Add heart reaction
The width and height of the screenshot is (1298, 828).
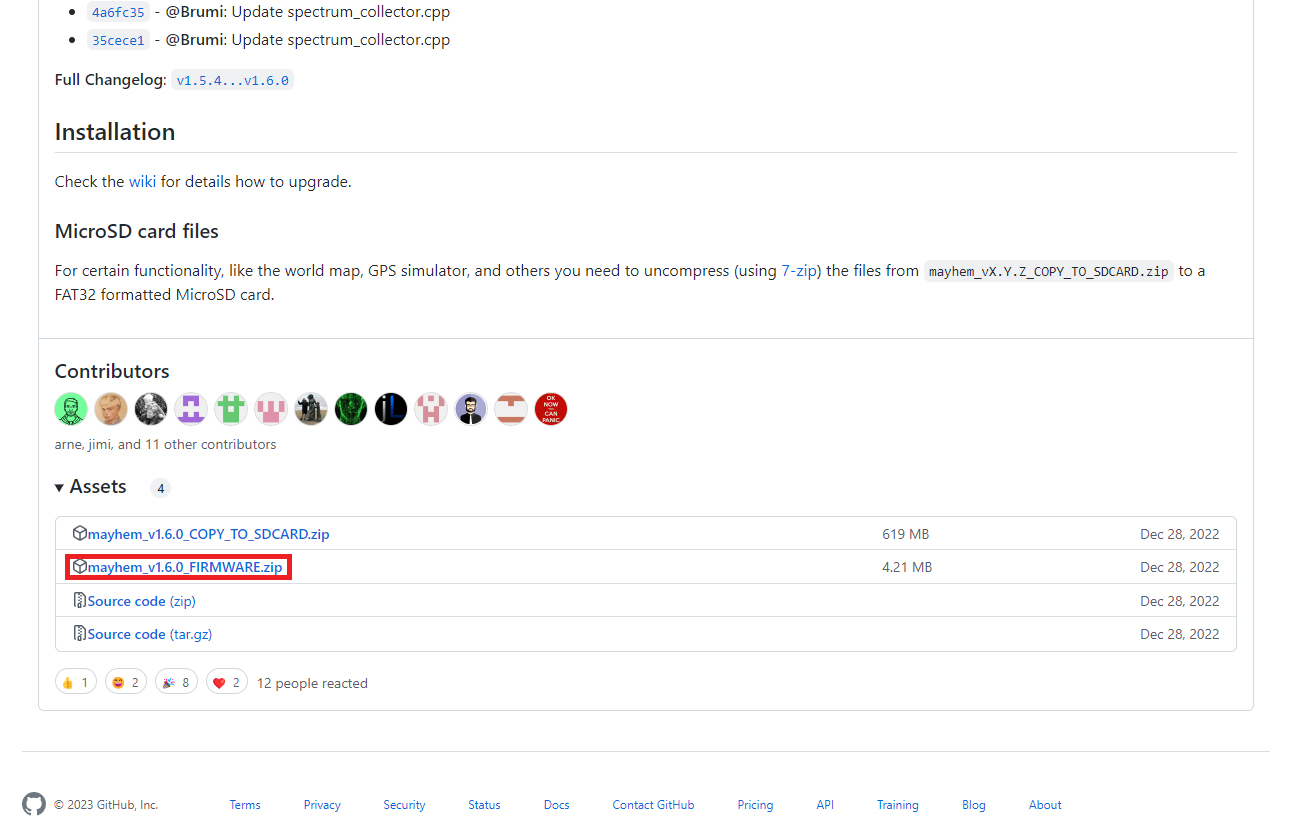[227, 683]
